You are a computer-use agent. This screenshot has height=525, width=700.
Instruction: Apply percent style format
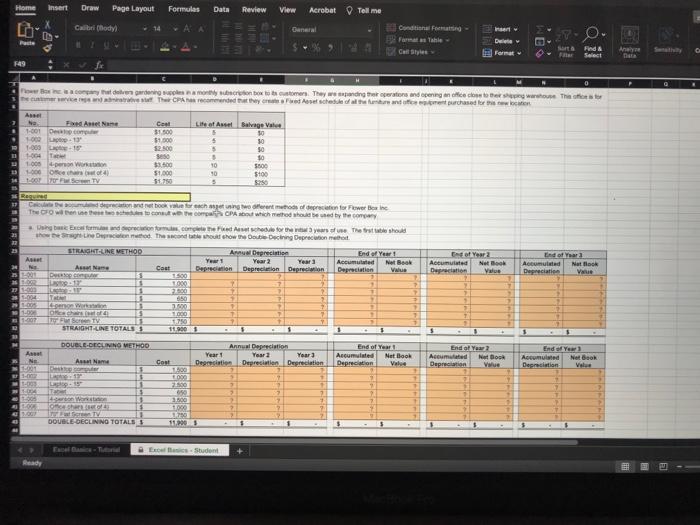(316, 47)
